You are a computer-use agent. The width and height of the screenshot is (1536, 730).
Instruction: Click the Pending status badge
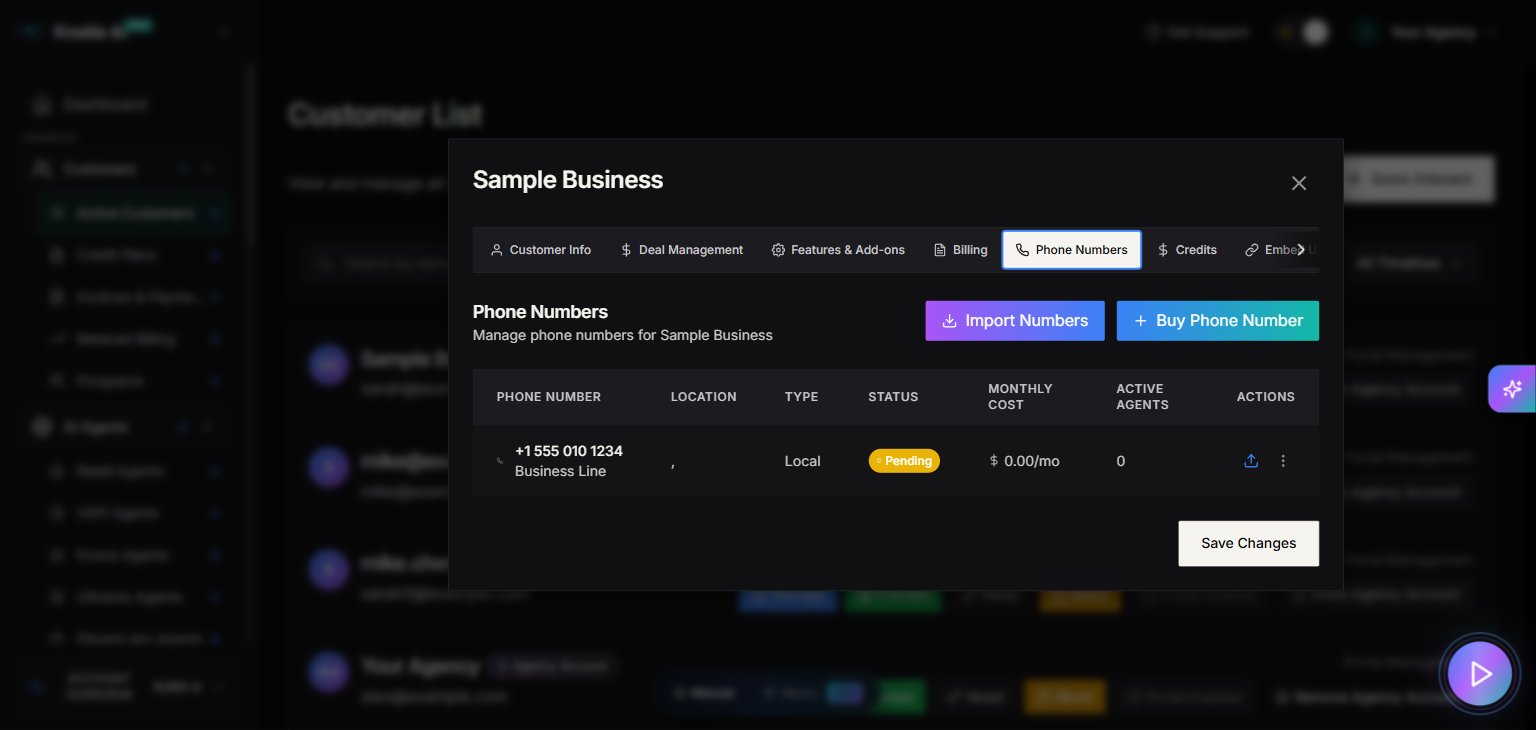[x=904, y=461]
